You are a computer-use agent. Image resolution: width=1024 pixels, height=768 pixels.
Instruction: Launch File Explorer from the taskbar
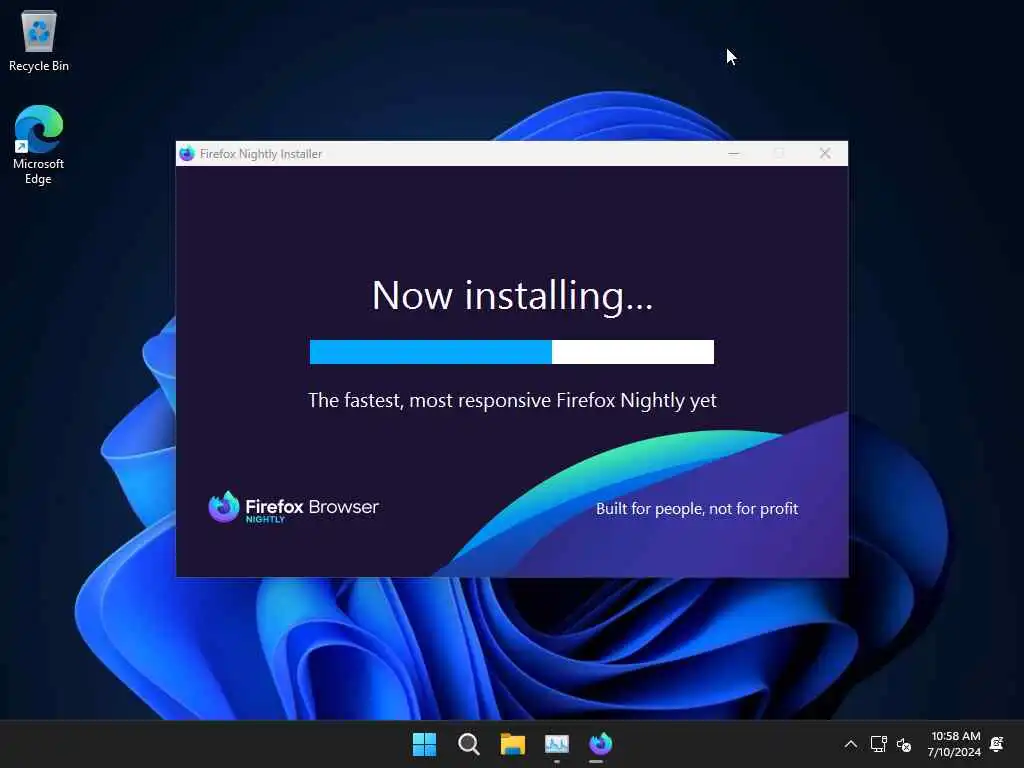[513, 744]
